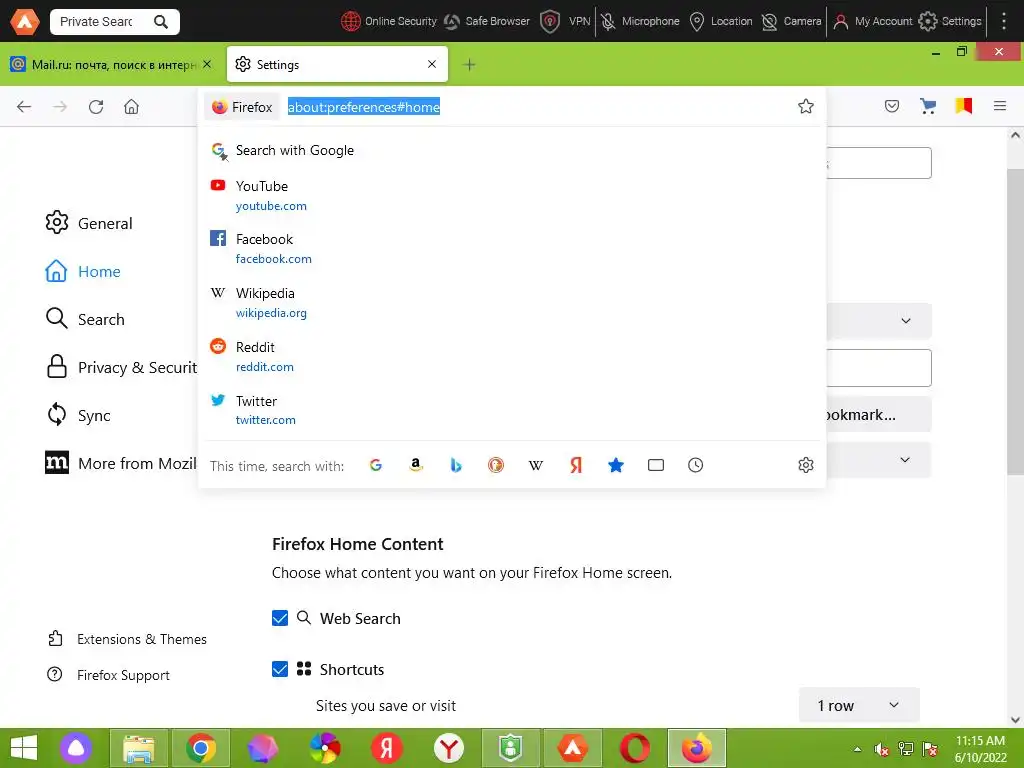Bookmark this page with star icon
Screen dimensions: 1024x768
pyautogui.click(x=806, y=106)
